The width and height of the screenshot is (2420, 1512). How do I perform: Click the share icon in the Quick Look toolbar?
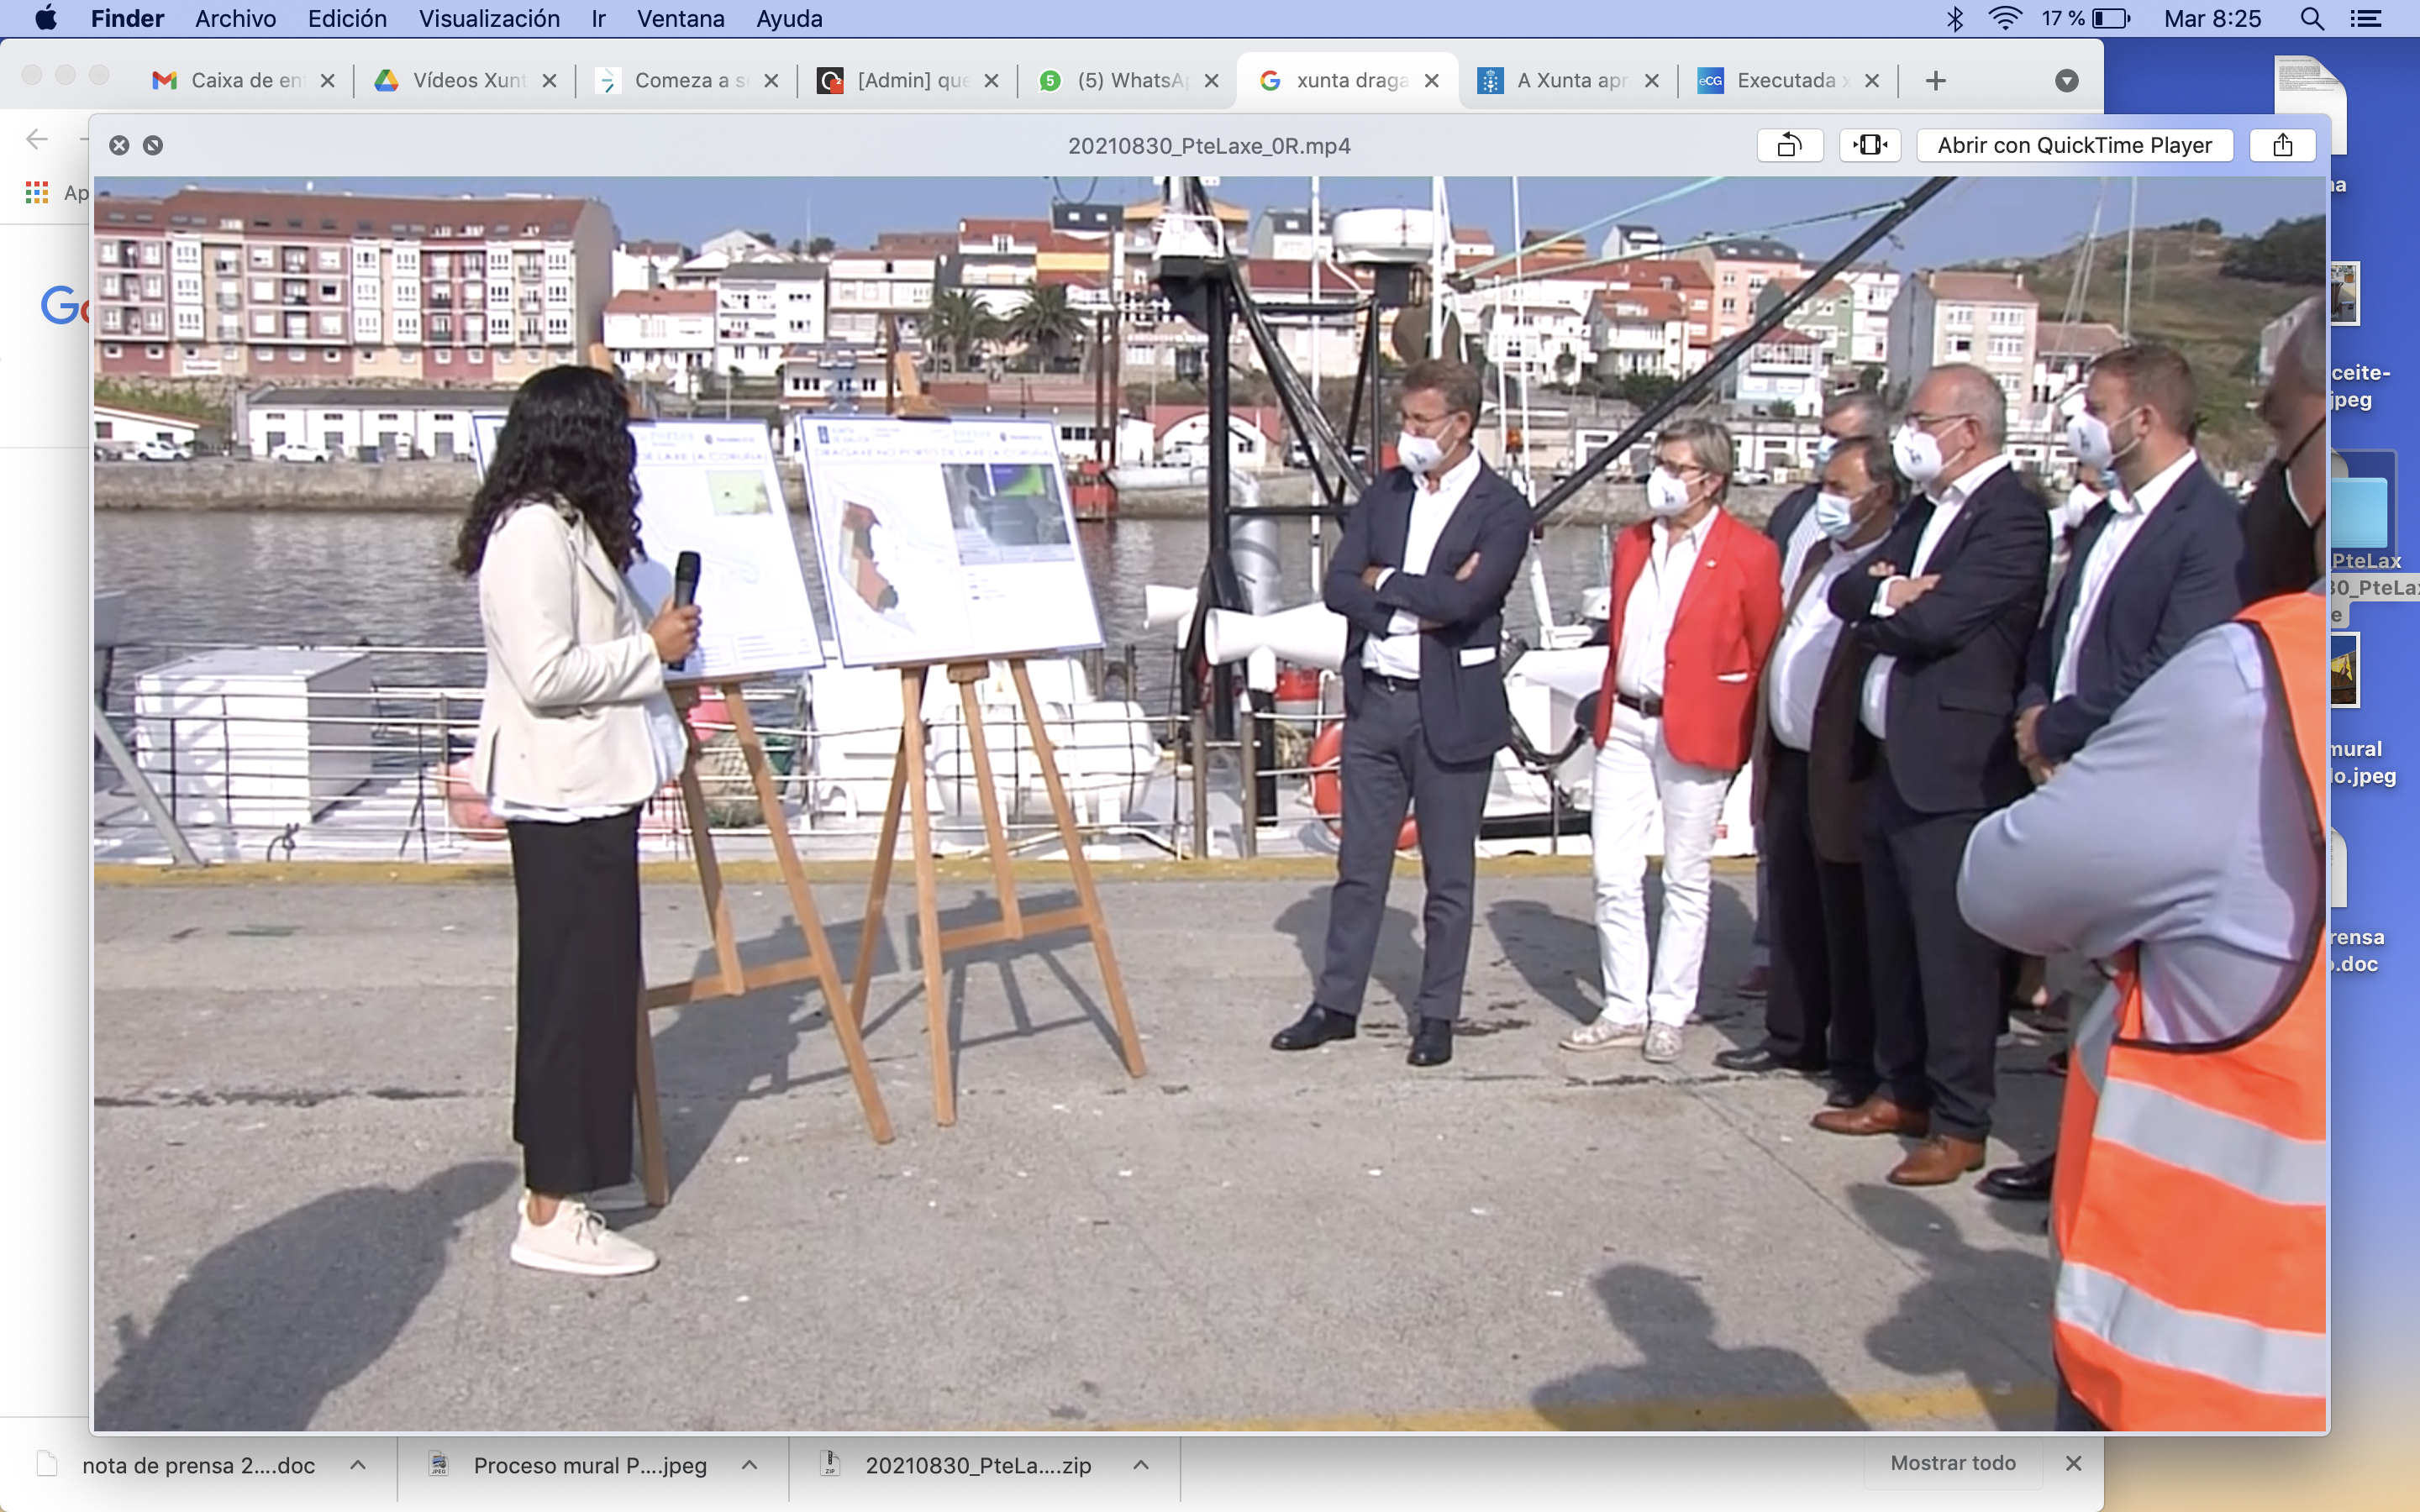pyautogui.click(x=2282, y=145)
